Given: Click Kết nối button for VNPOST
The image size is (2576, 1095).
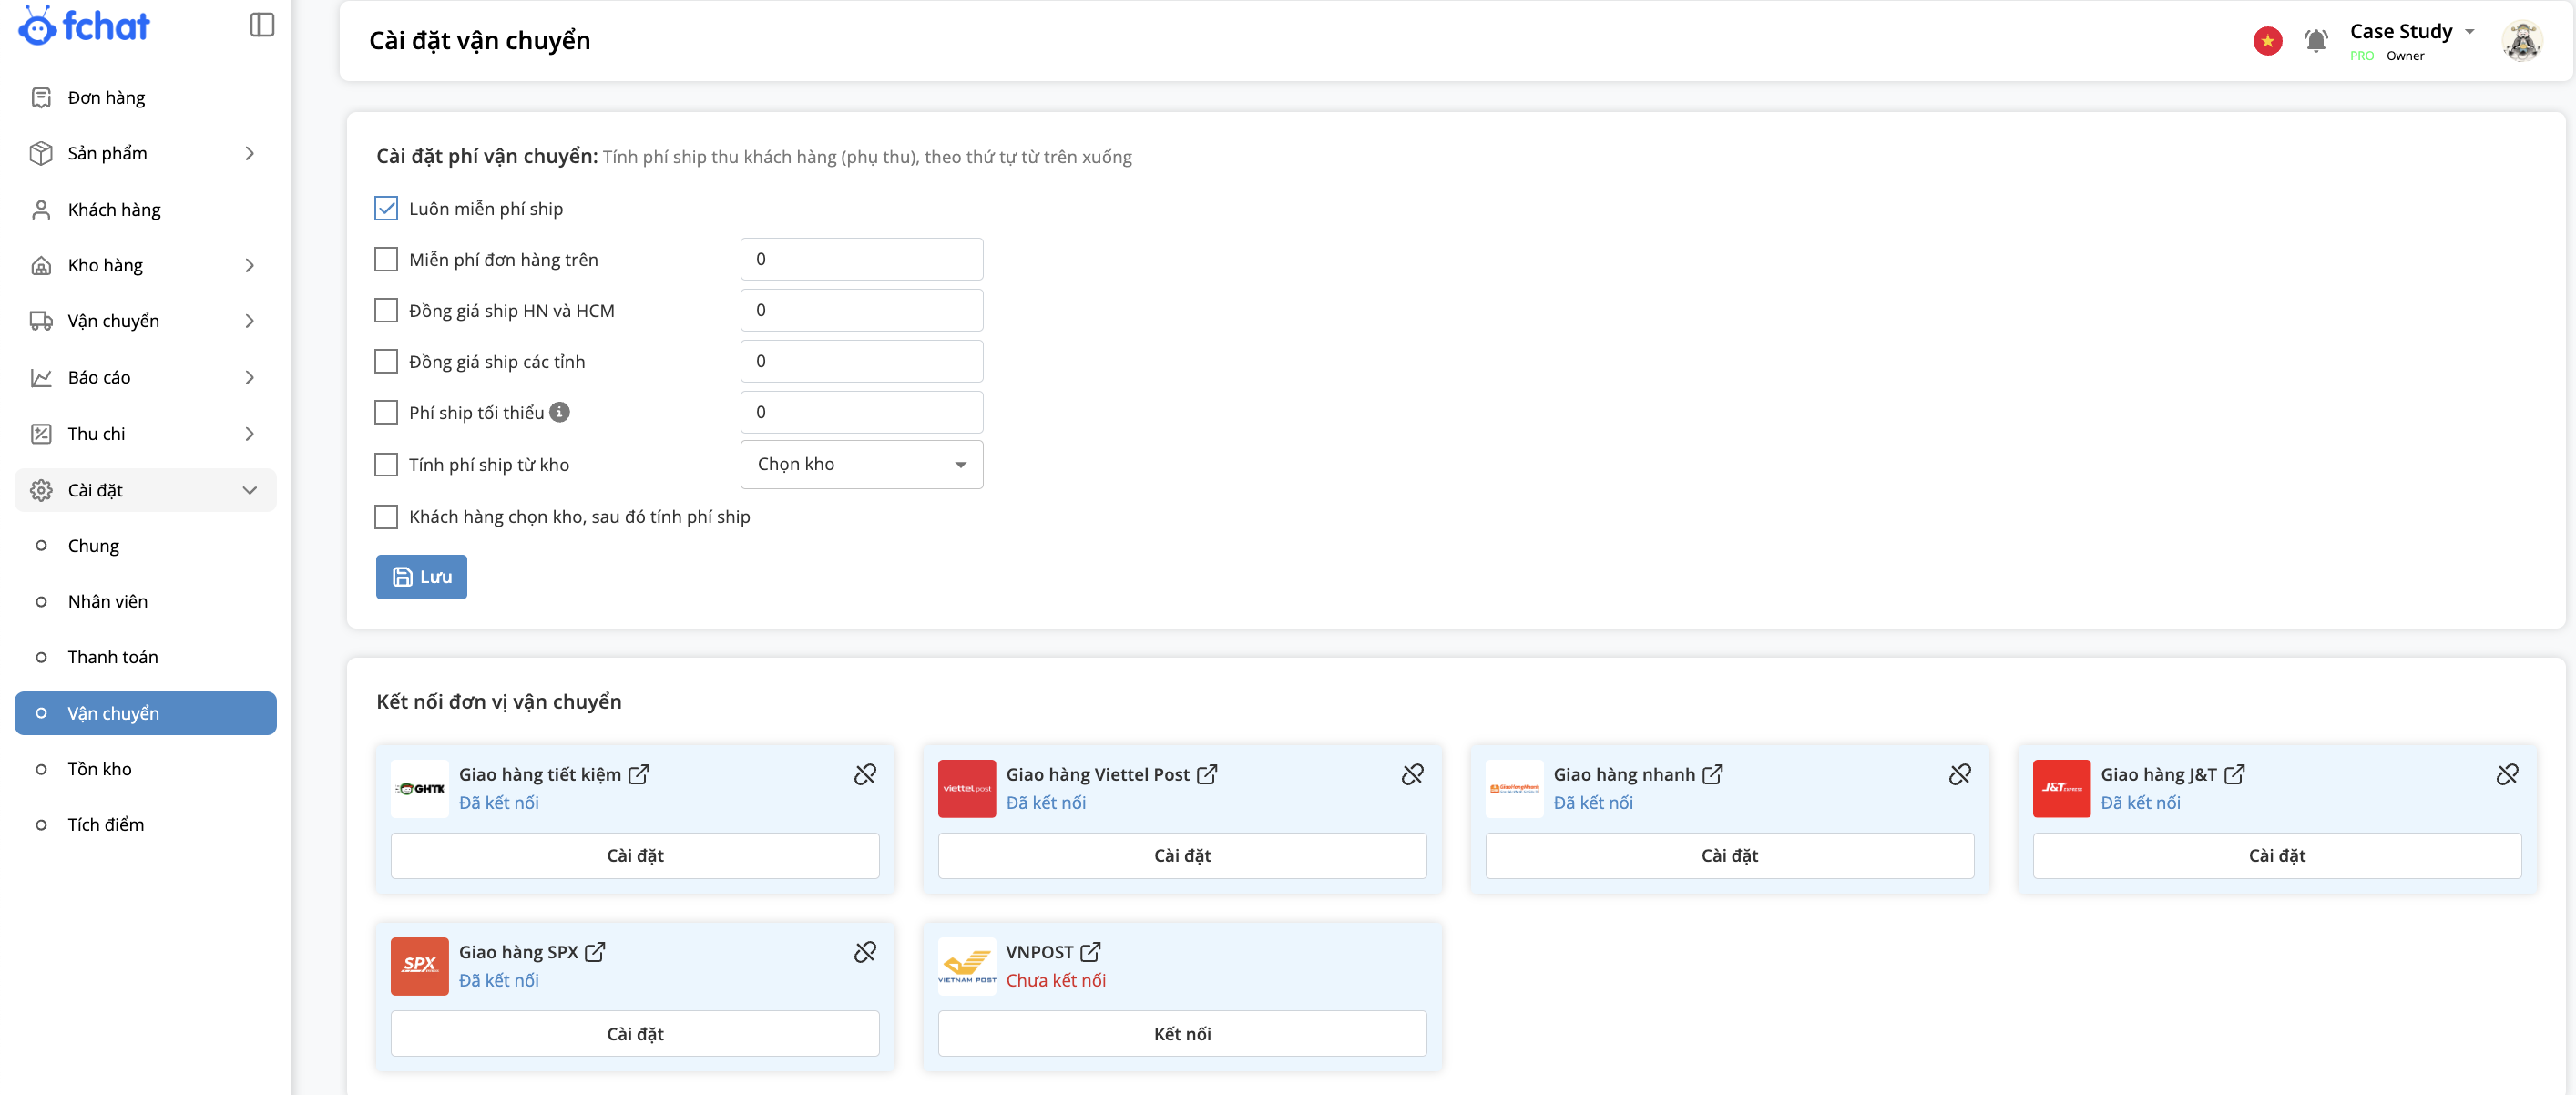Looking at the screenshot, I should (1181, 1033).
